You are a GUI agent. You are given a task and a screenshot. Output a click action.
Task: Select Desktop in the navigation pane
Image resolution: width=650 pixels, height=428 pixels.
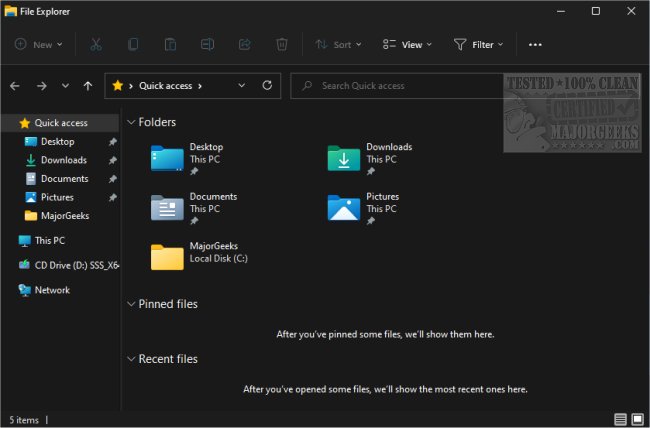click(x=60, y=141)
